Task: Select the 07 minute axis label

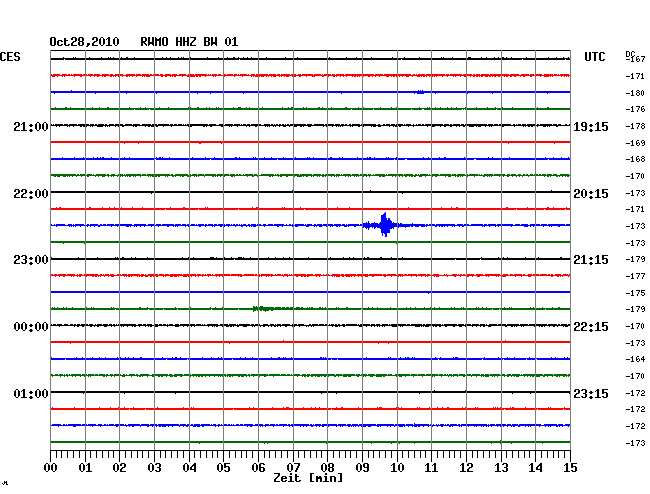Action: tap(293, 468)
